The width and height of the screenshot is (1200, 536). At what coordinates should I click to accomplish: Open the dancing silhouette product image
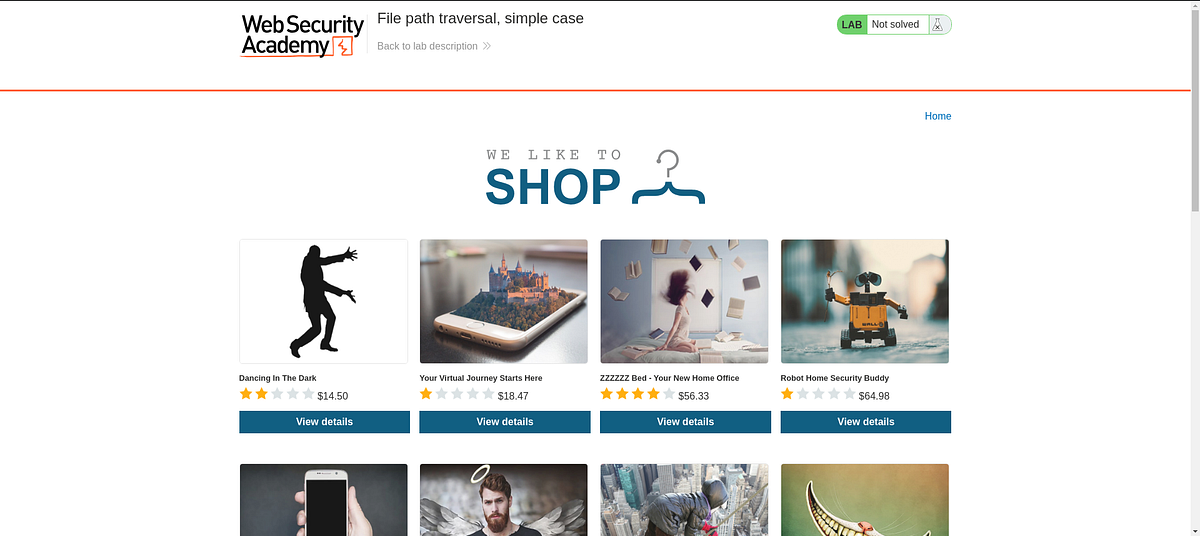(x=324, y=301)
